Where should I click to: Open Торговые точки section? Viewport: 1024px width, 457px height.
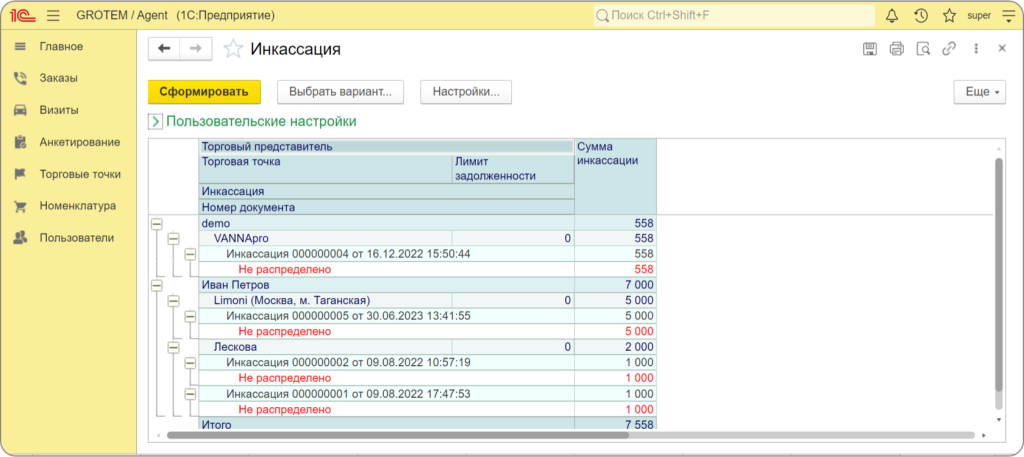click(x=80, y=174)
